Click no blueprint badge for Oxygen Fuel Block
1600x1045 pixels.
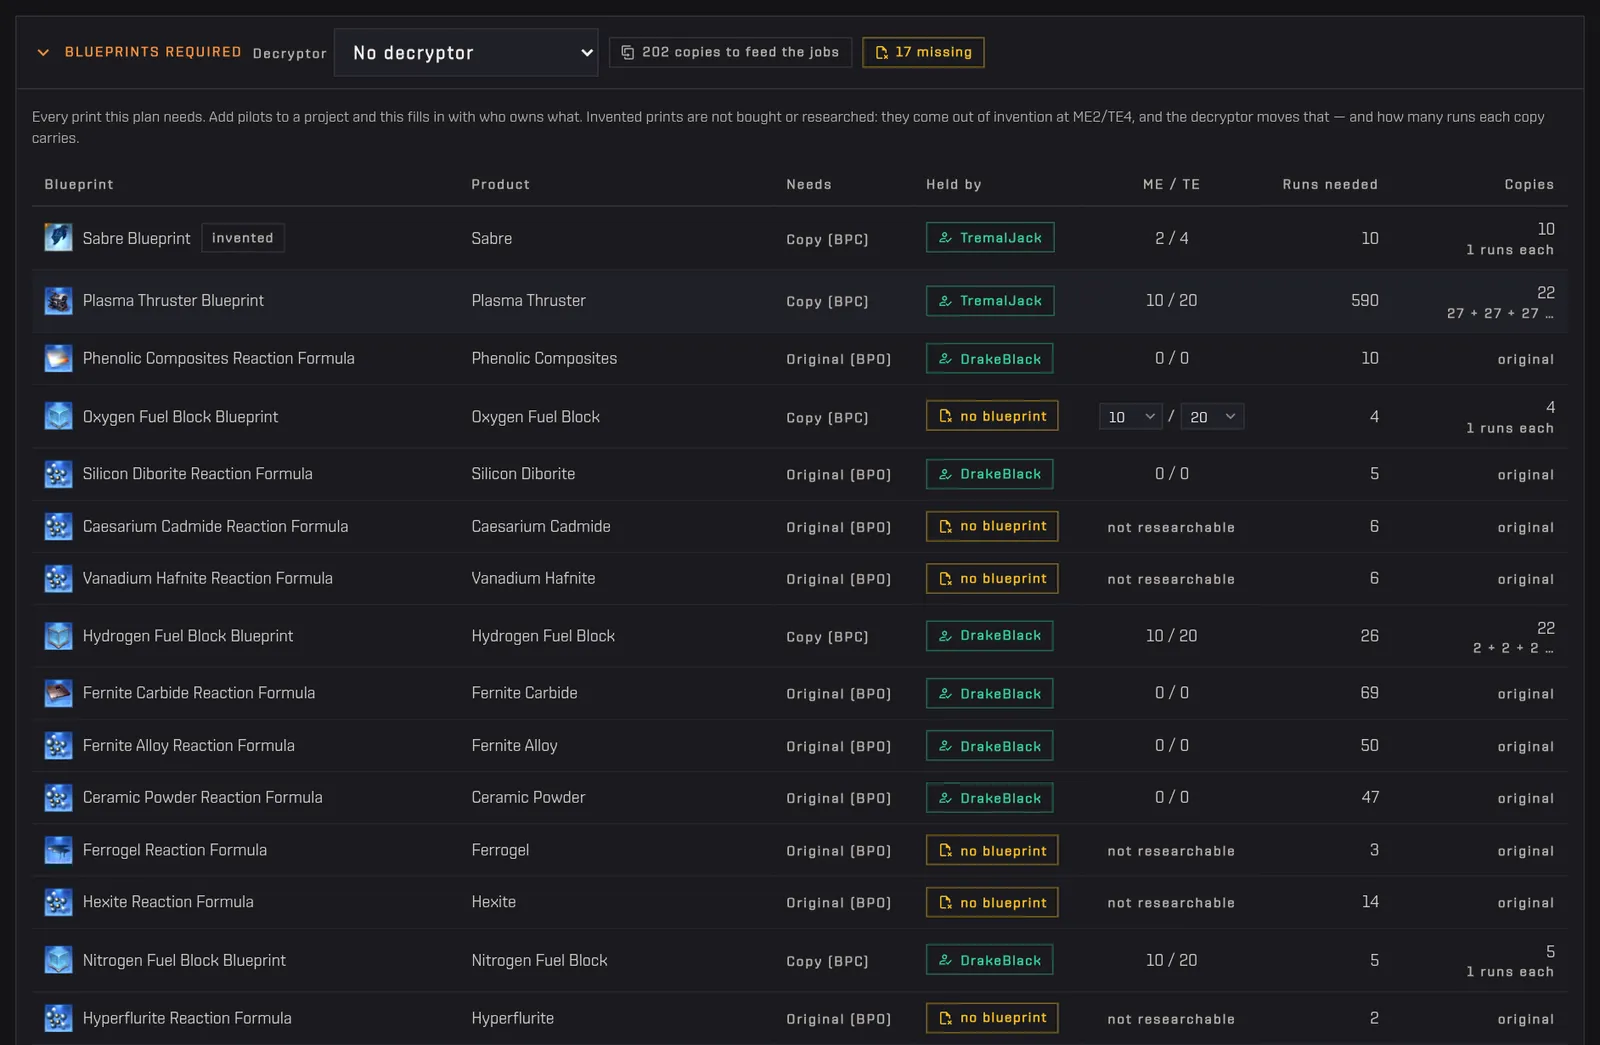(x=992, y=416)
